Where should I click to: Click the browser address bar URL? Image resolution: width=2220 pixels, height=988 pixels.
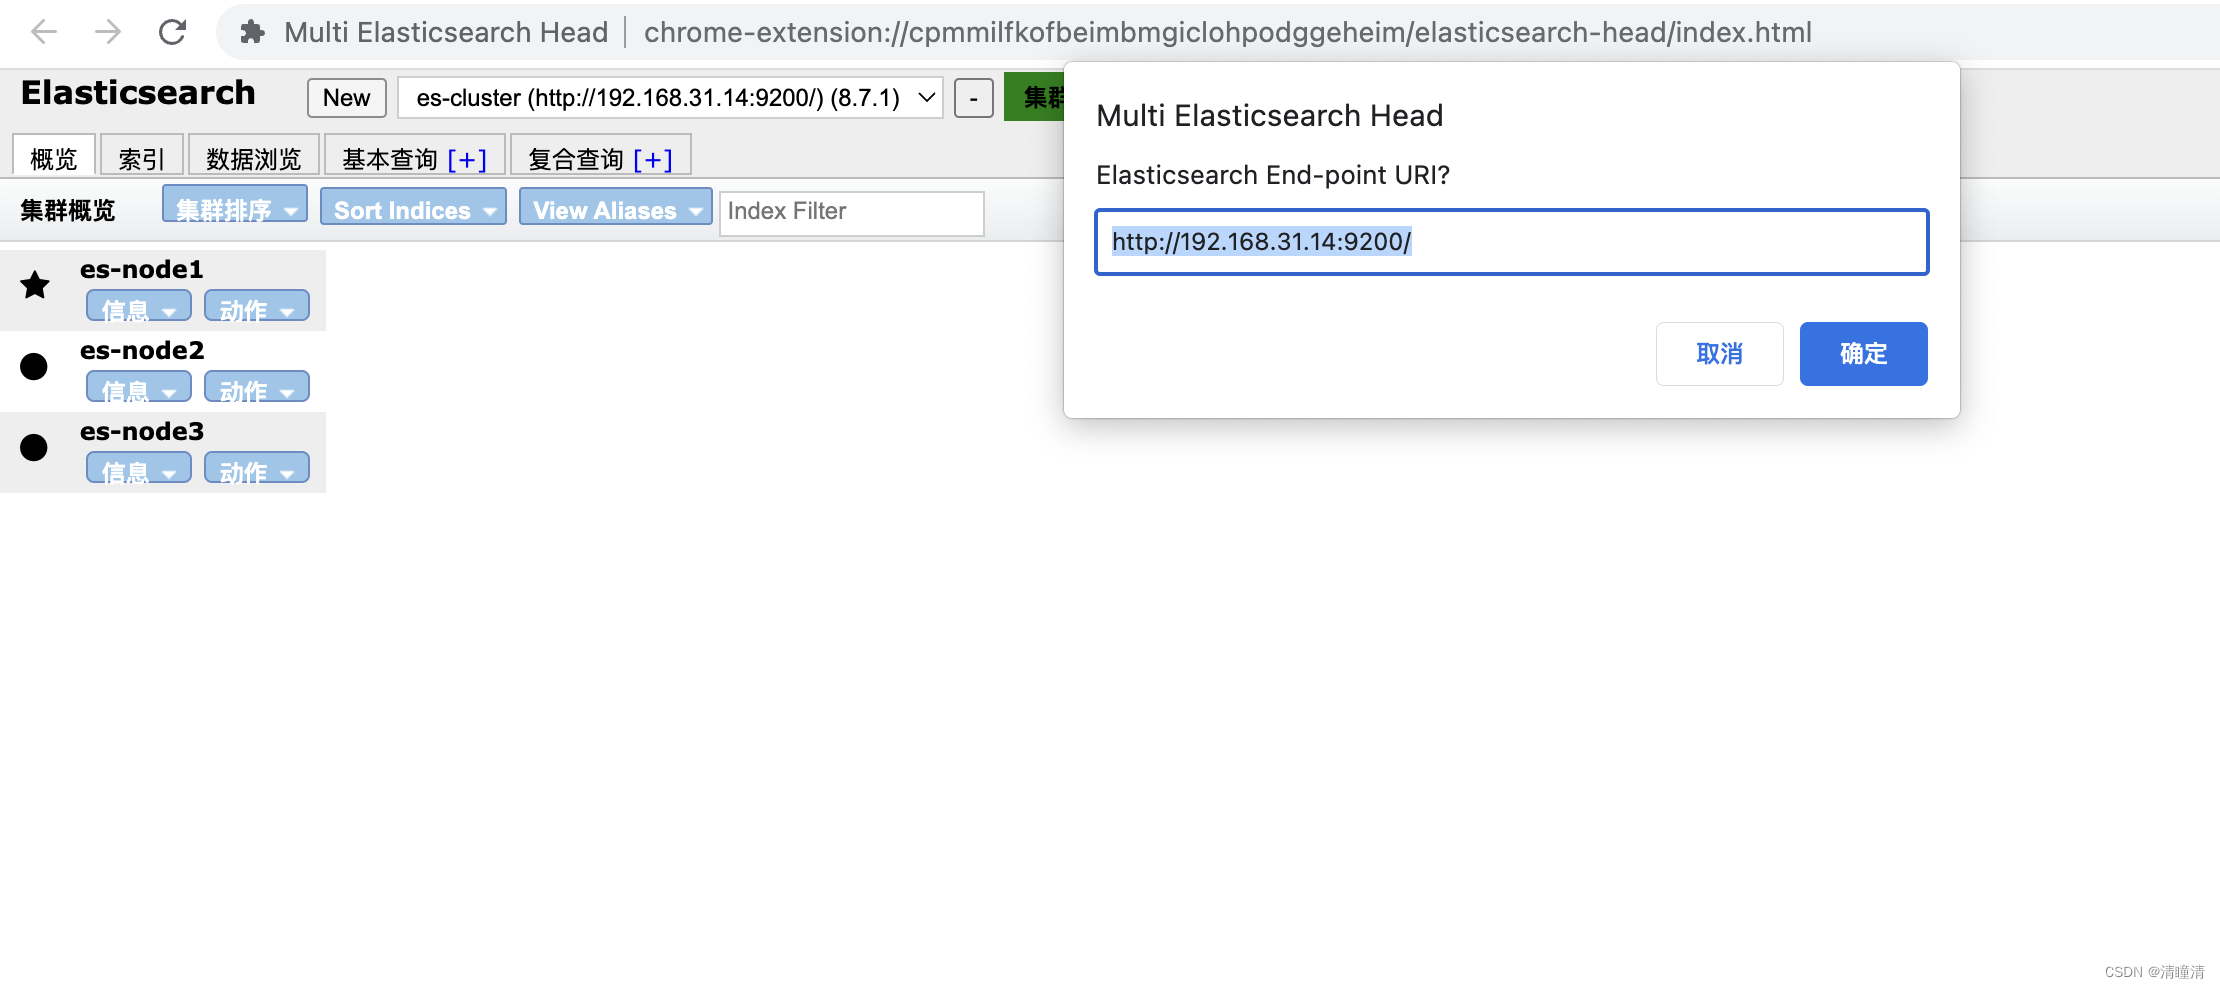tap(1228, 32)
